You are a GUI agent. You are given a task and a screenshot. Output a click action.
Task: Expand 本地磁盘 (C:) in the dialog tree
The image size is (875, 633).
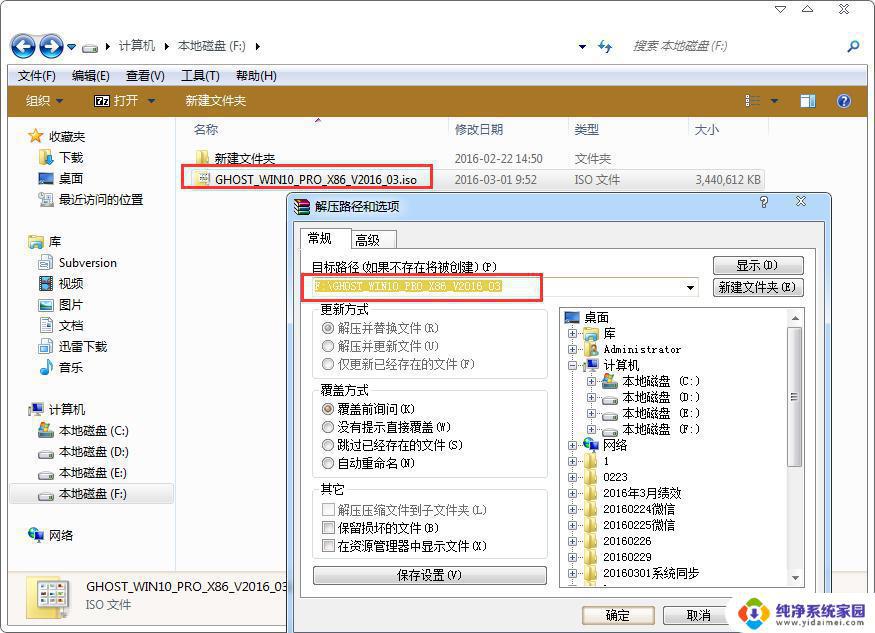coord(591,381)
